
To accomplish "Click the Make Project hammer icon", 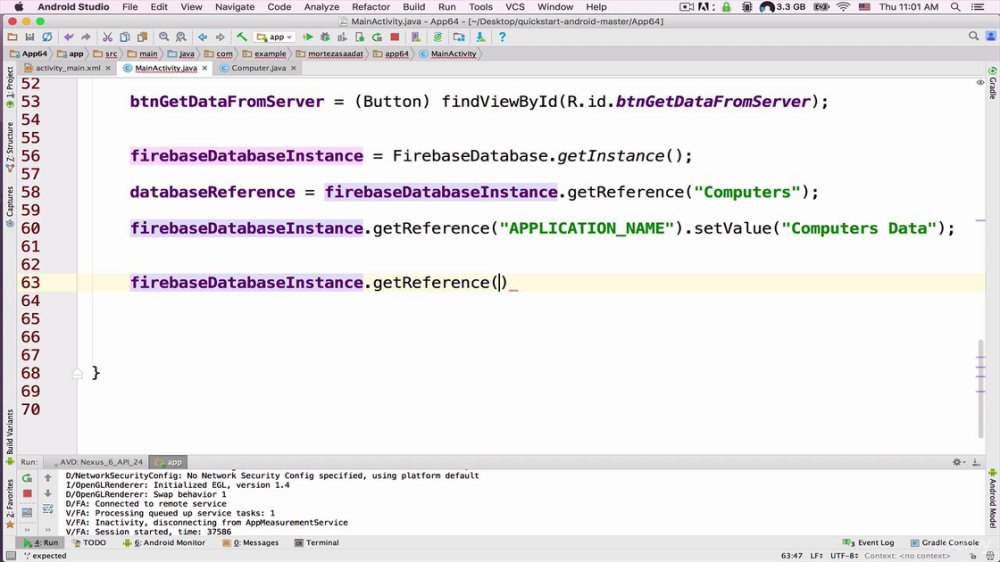I will point(242,37).
